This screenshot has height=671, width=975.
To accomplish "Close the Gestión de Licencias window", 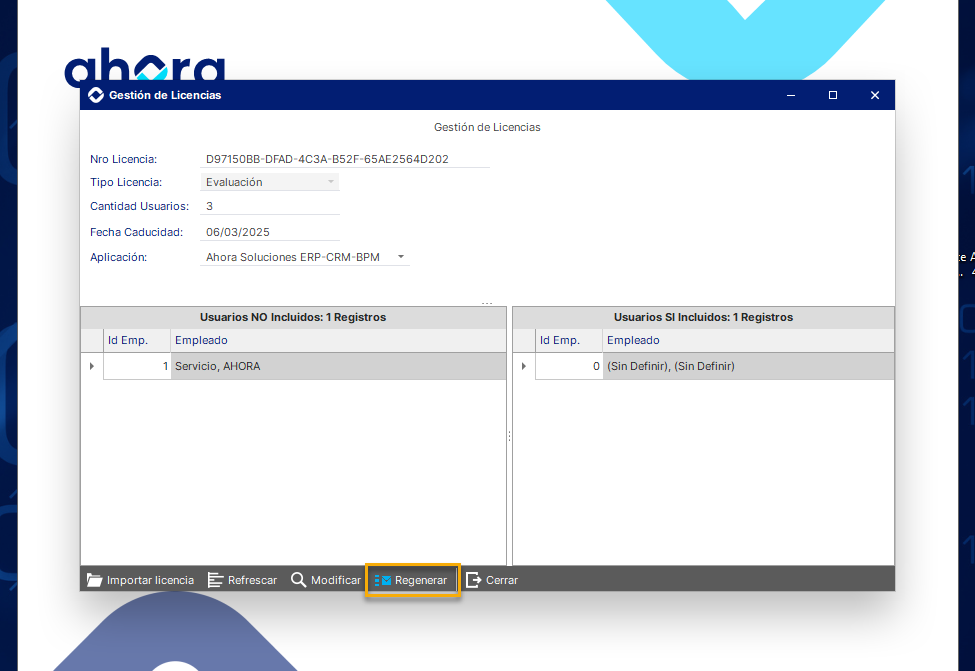I will click(875, 95).
